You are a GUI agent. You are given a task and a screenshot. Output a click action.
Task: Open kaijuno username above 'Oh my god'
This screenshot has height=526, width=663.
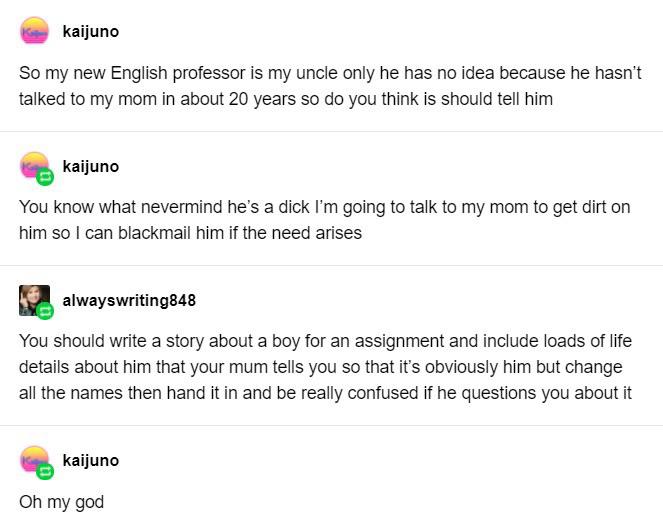pos(90,460)
